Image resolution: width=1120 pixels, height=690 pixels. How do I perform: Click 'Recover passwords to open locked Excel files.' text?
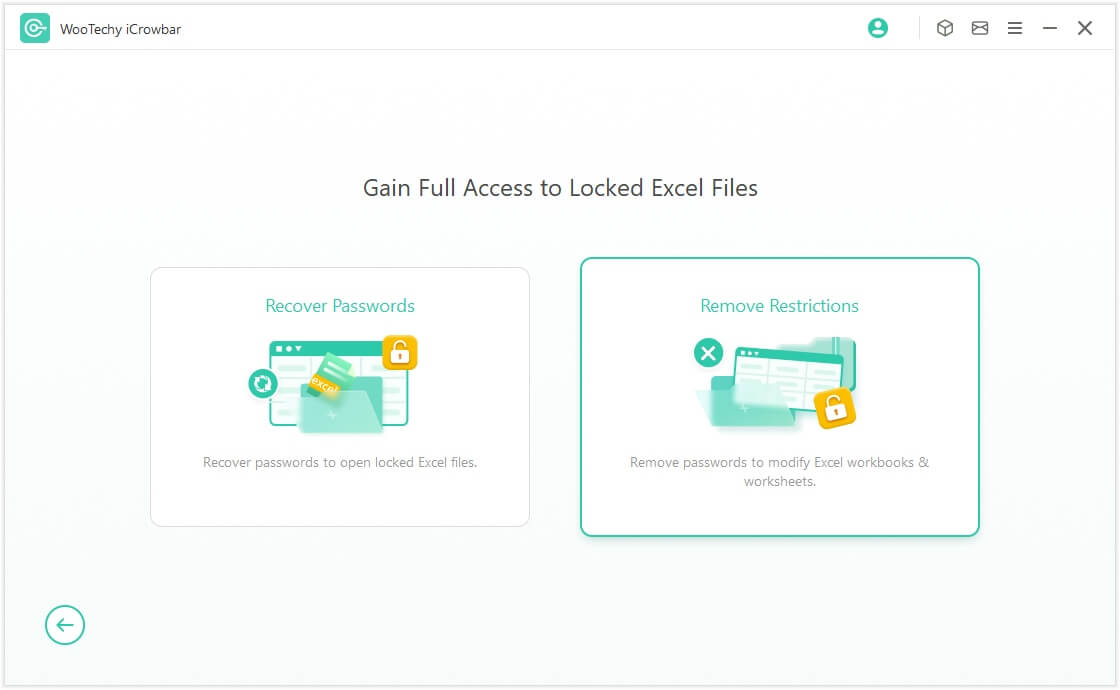click(340, 462)
